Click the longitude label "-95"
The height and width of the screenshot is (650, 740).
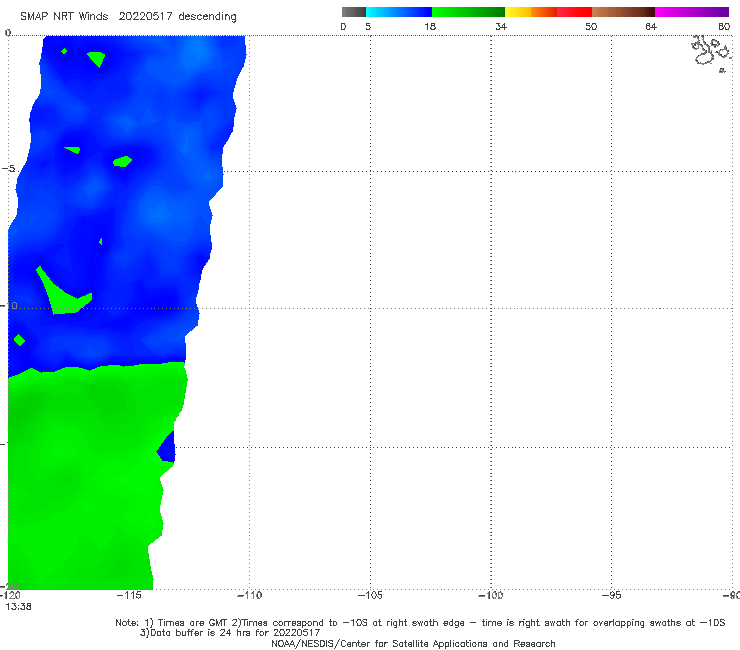point(612,596)
